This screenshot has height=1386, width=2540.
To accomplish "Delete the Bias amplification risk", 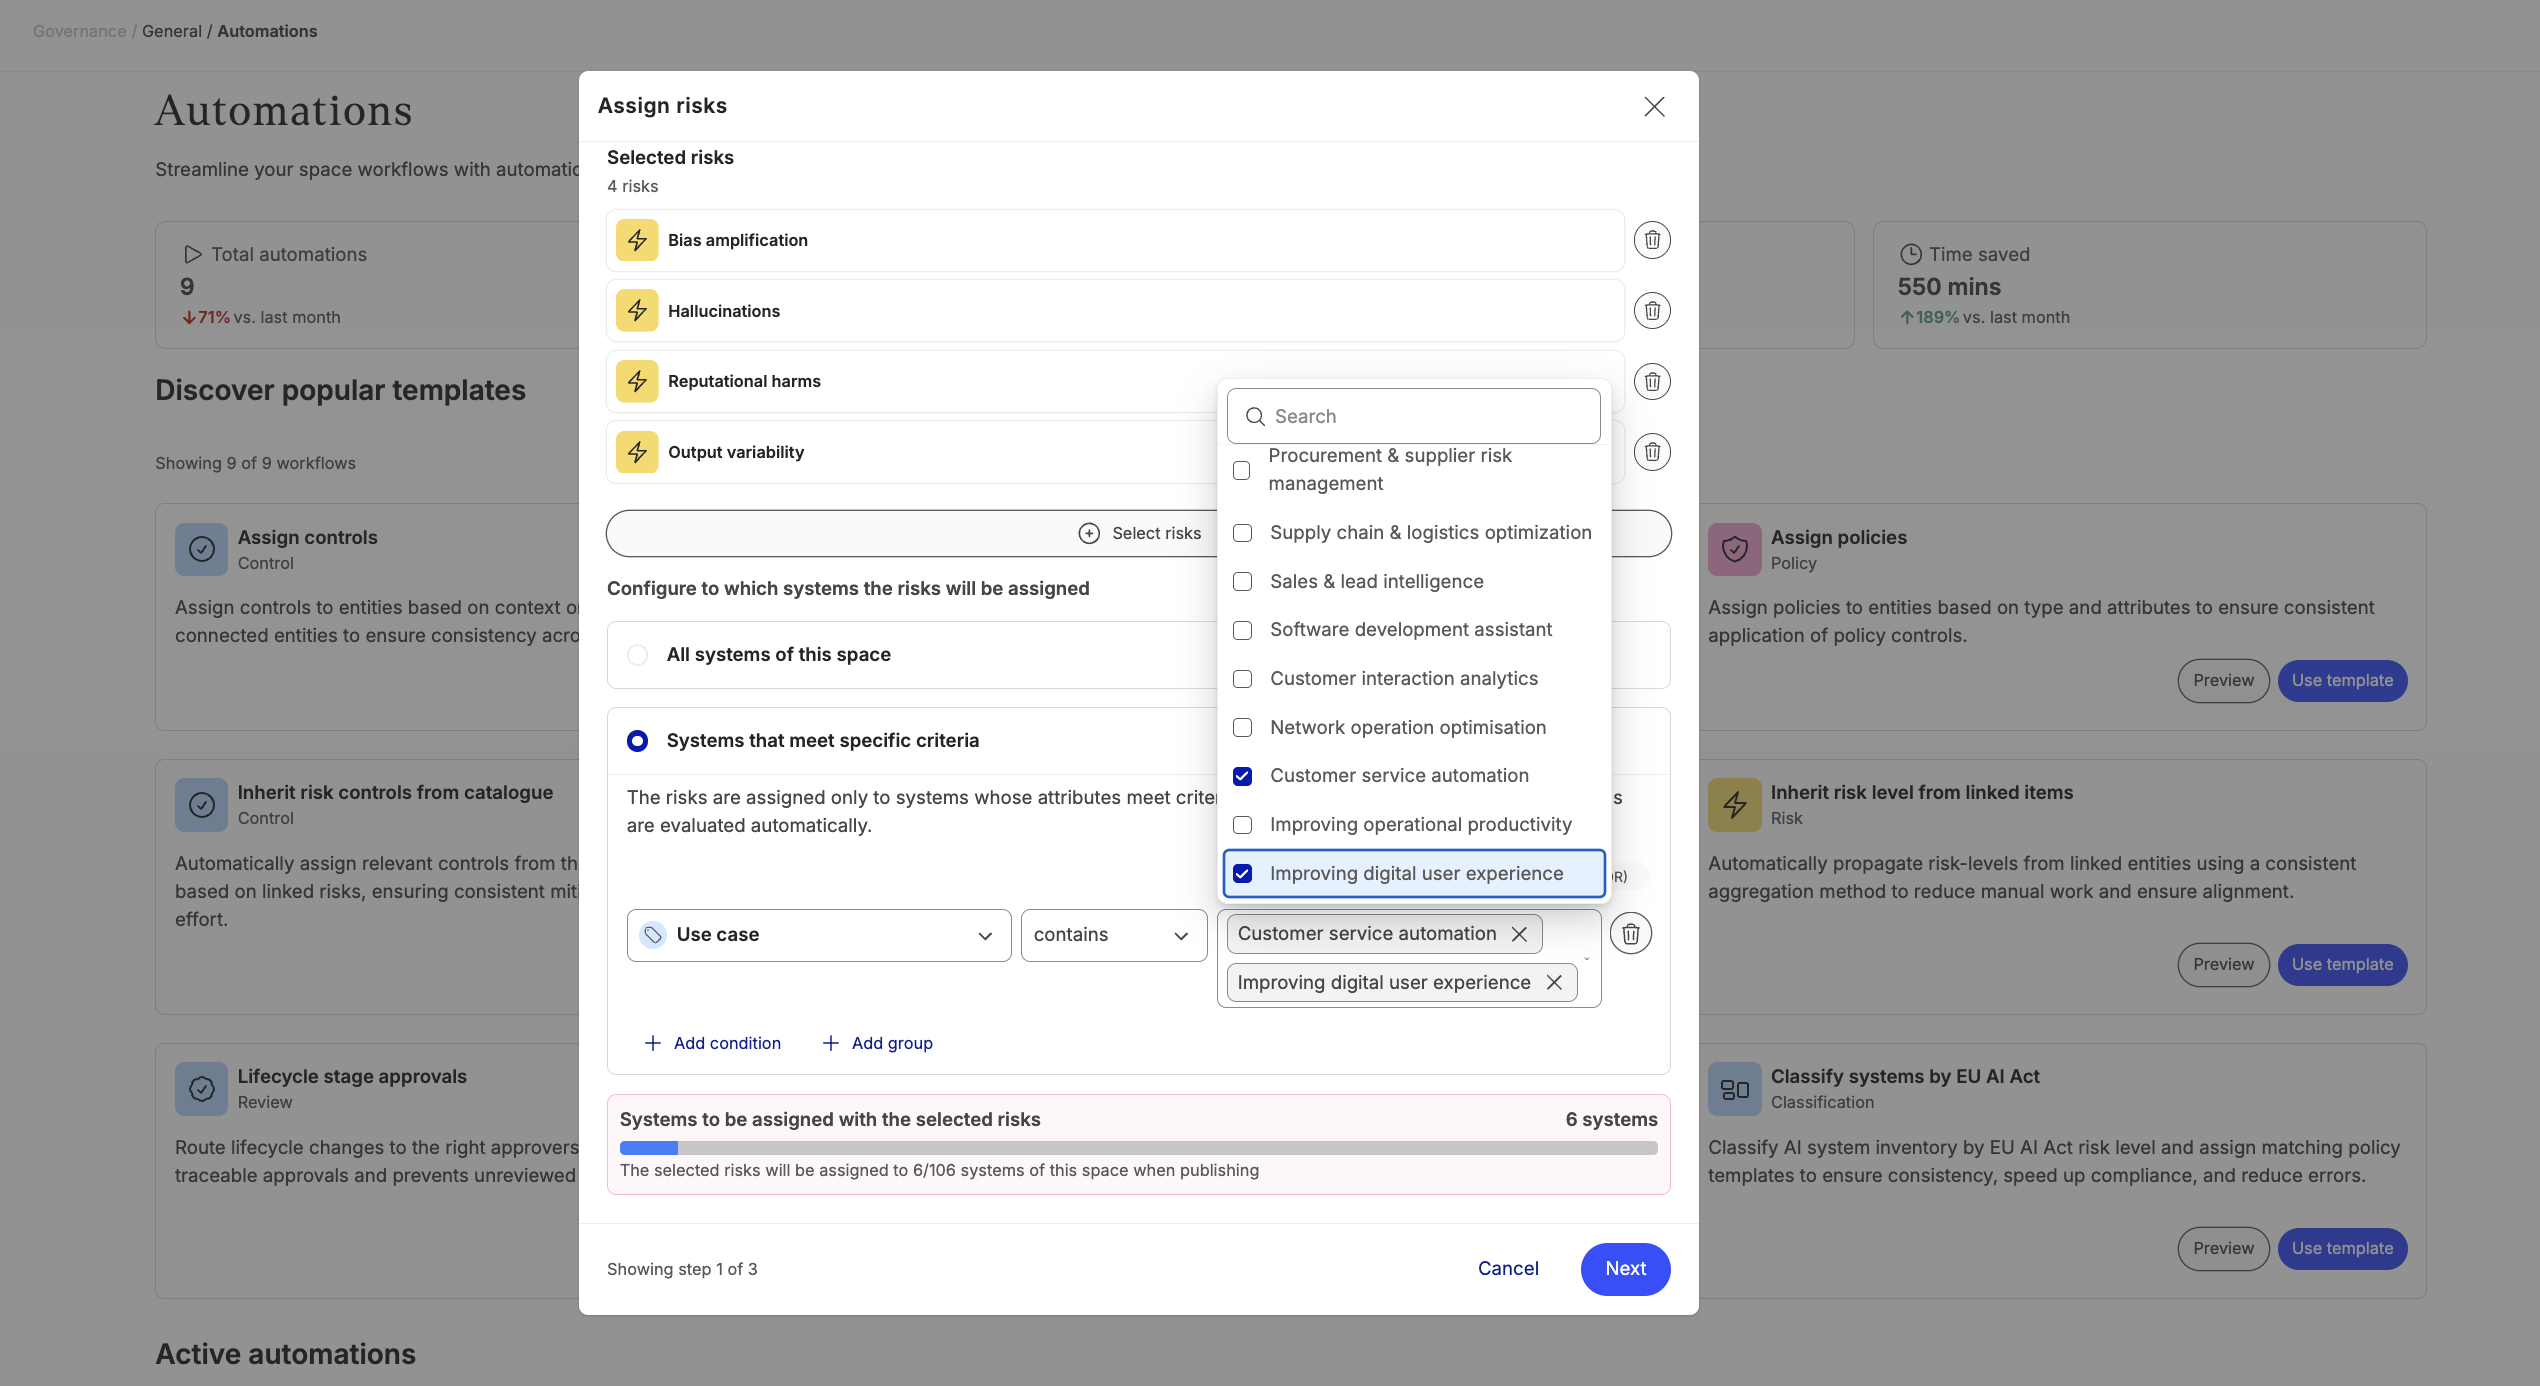I will point(1652,240).
